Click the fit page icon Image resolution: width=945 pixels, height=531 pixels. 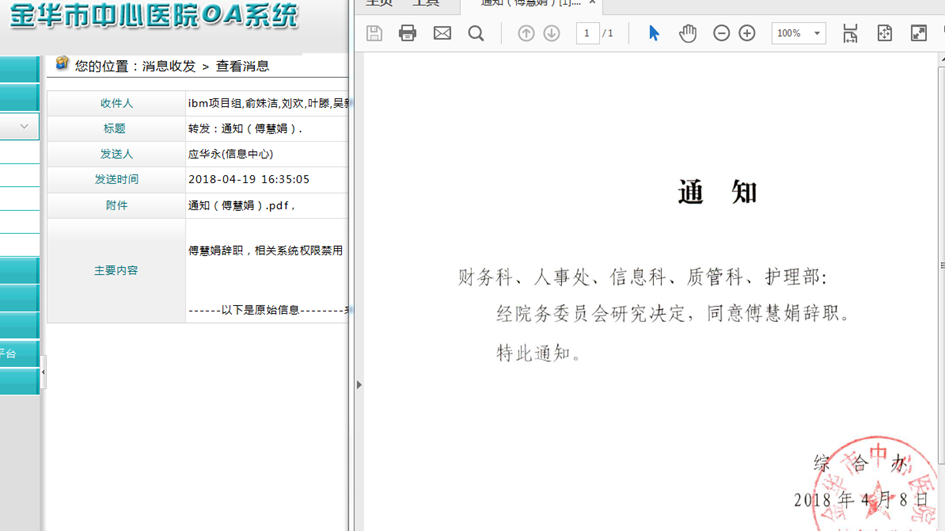tap(885, 33)
